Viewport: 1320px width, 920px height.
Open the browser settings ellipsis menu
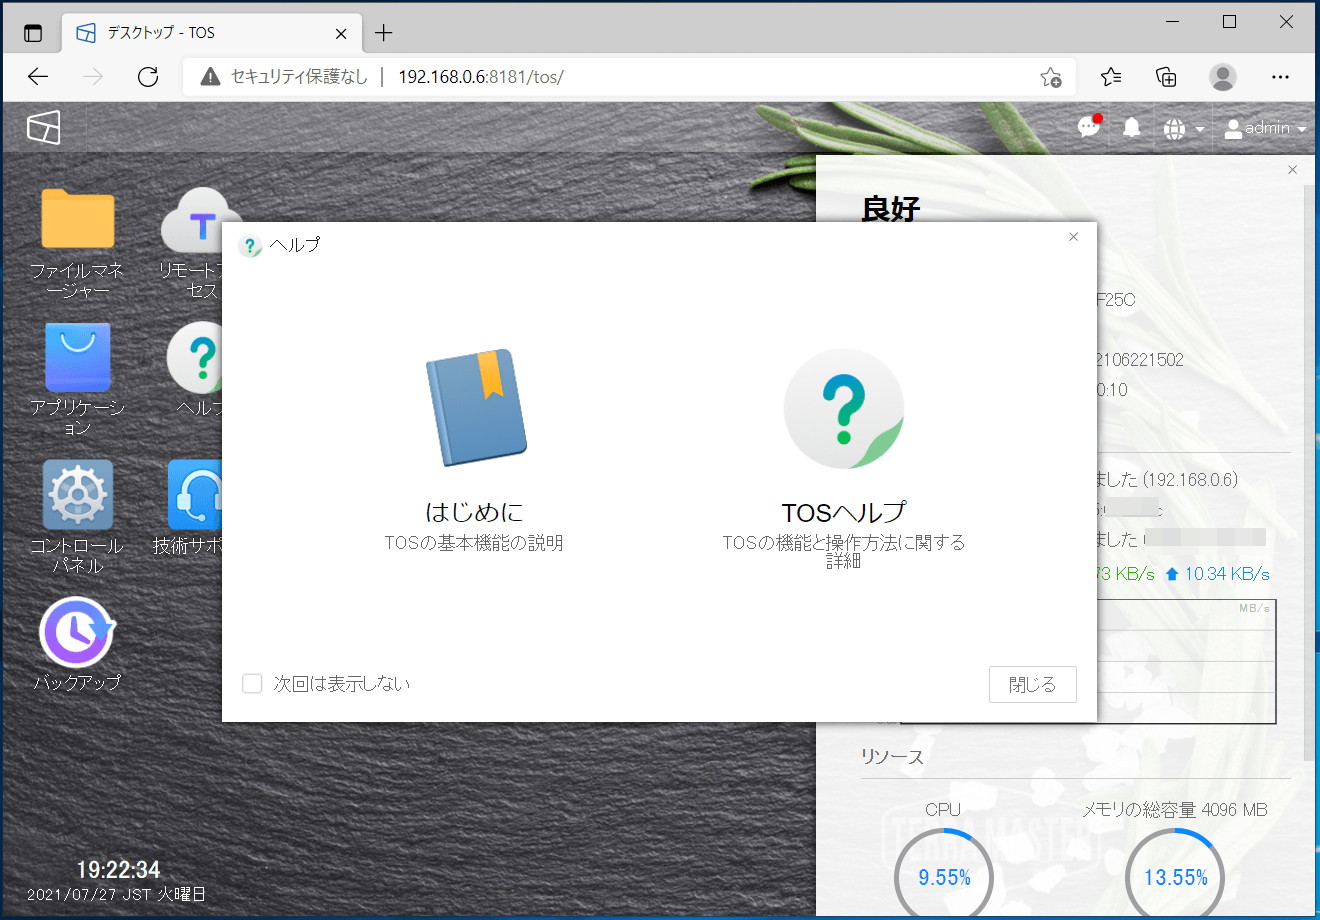coord(1280,77)
